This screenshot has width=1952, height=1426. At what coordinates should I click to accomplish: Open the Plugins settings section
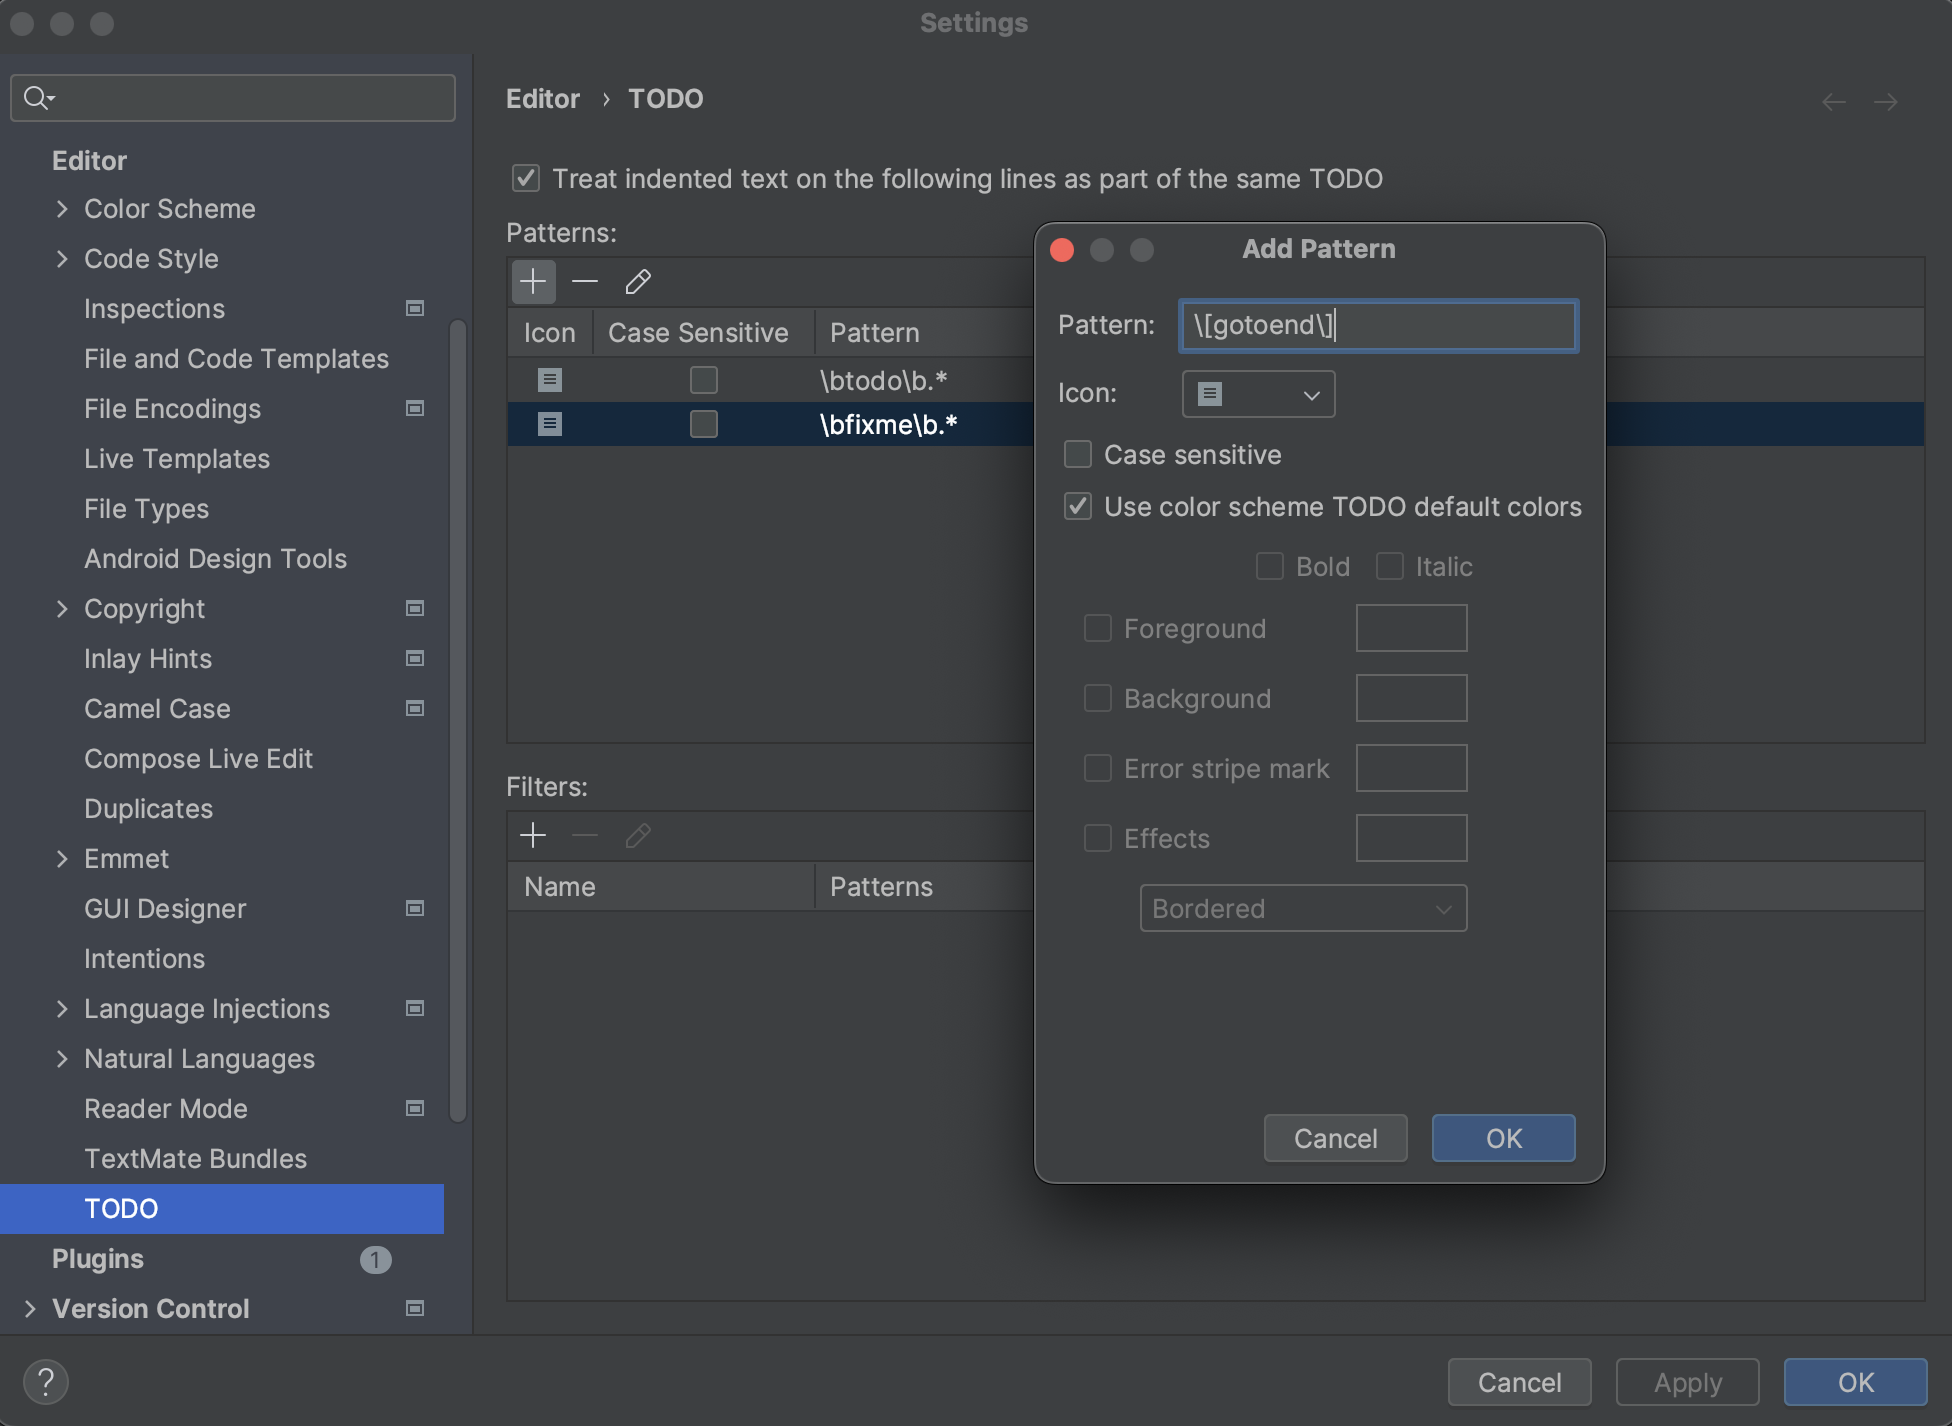tap(98, 1259)
